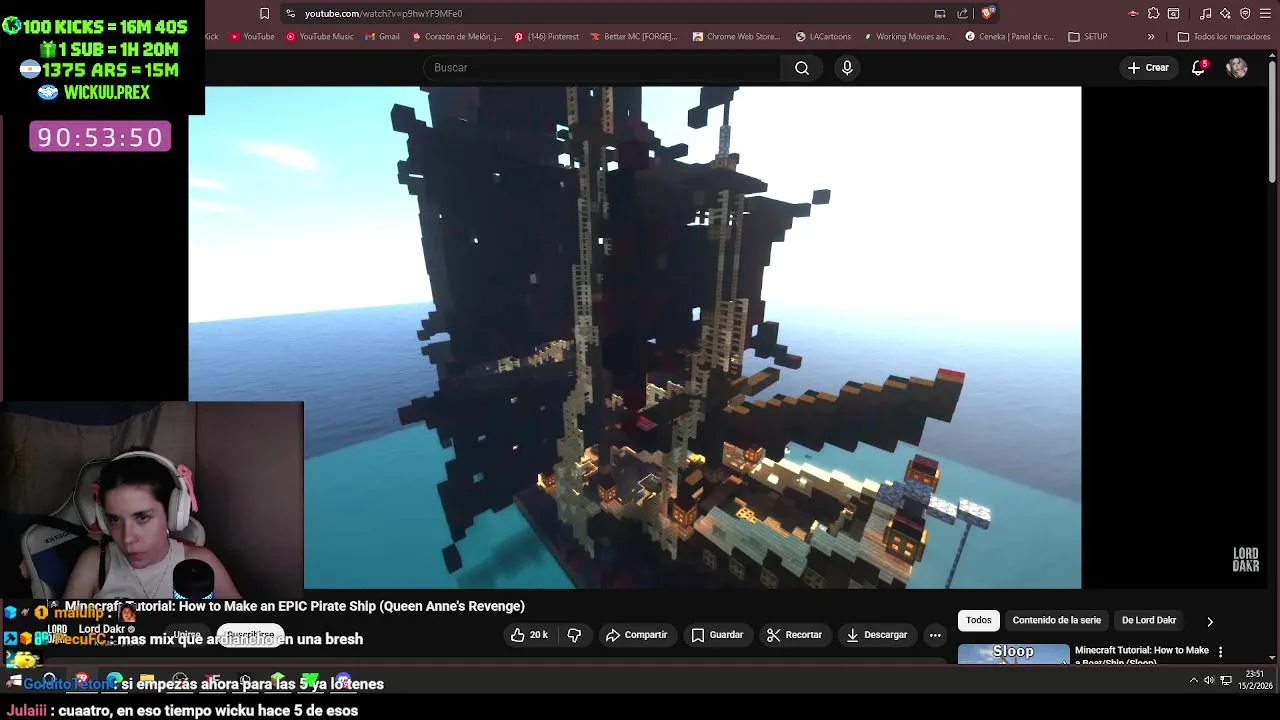
Task: Bookmark this page using the address bar icon
Action: coord(264,13)
